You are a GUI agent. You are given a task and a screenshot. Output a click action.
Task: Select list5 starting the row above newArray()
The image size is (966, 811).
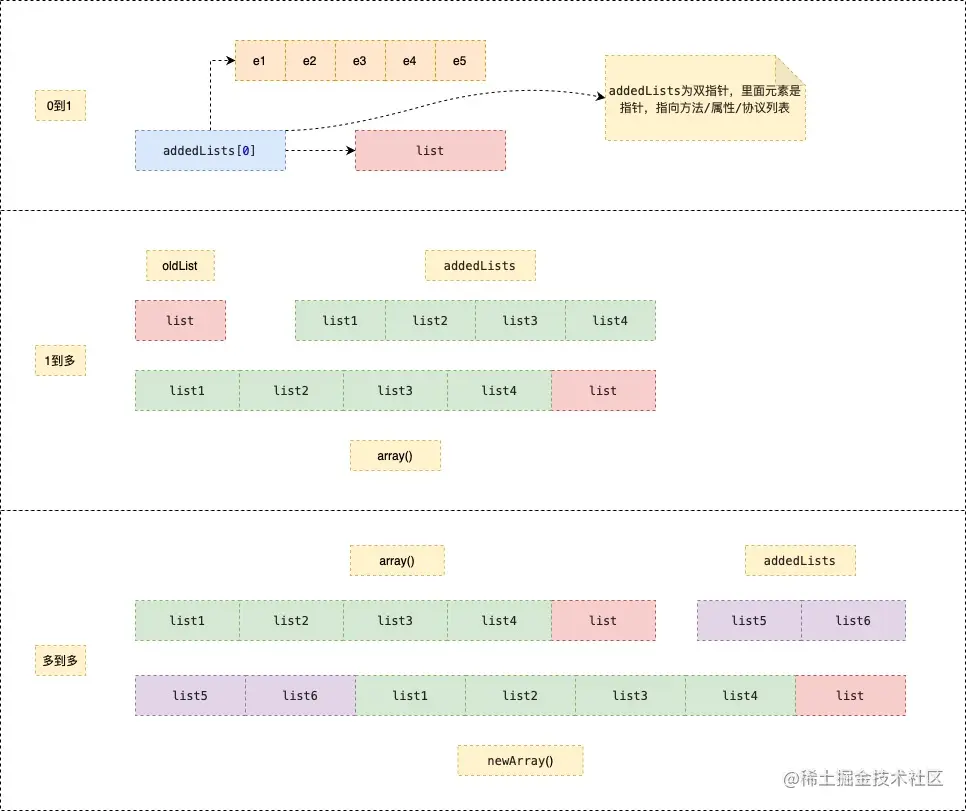tap(190, 696)
